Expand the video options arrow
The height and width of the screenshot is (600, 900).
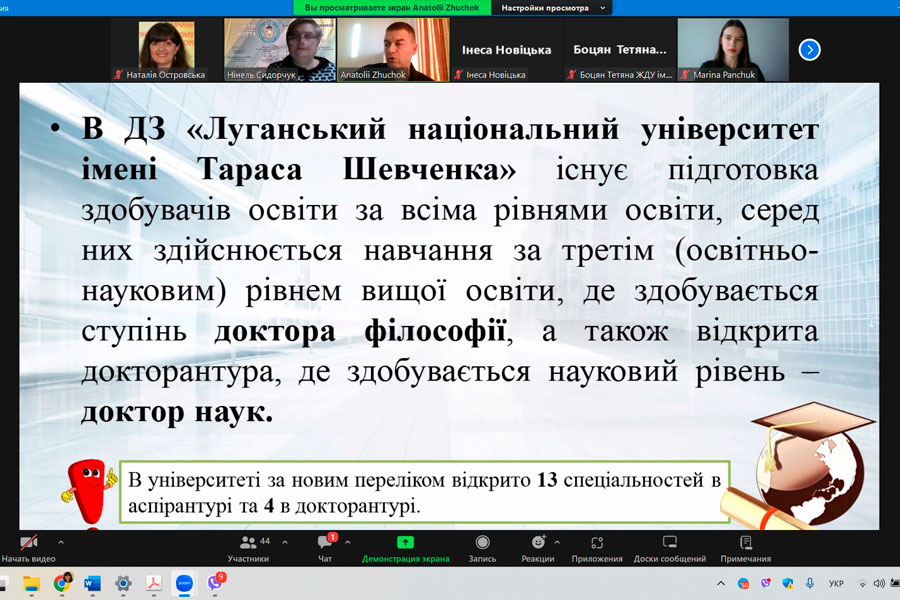pos(61,542)
